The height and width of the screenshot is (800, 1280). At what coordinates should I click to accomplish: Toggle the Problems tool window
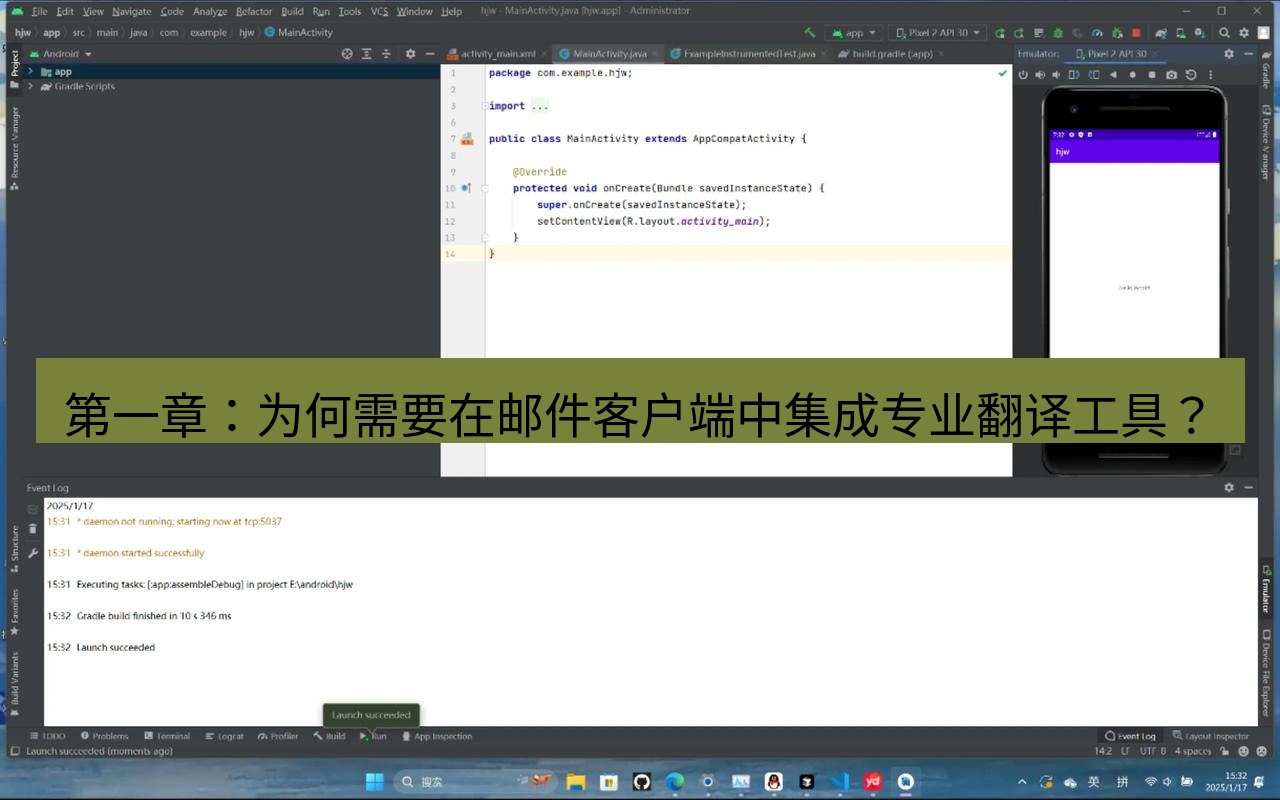[x=104, y=736]
